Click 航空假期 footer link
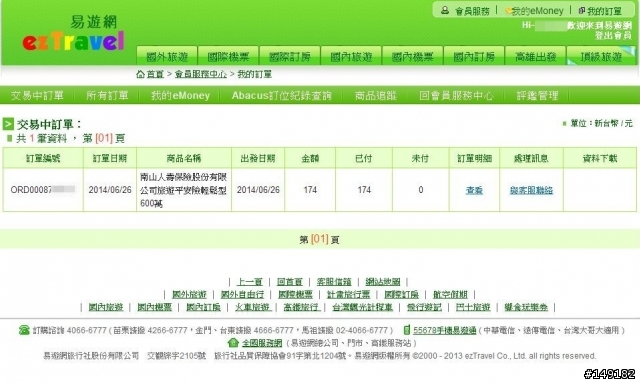The image size is (640, 382). pyautogui.click(x=450, y=294)
